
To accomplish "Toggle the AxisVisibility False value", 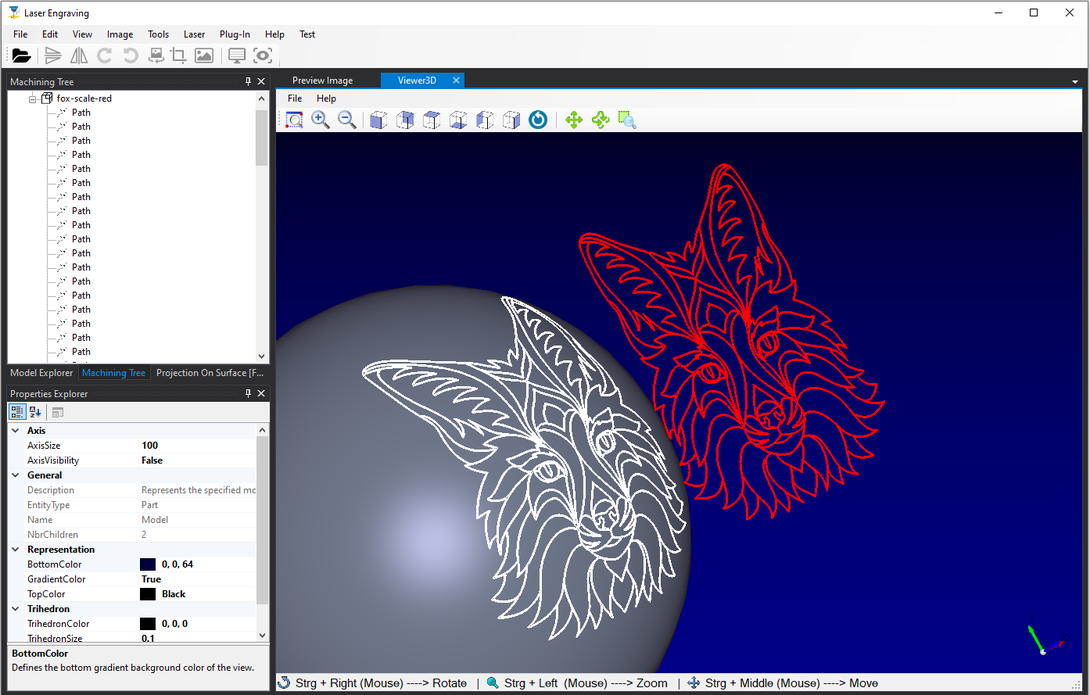I will coord(152,460).
